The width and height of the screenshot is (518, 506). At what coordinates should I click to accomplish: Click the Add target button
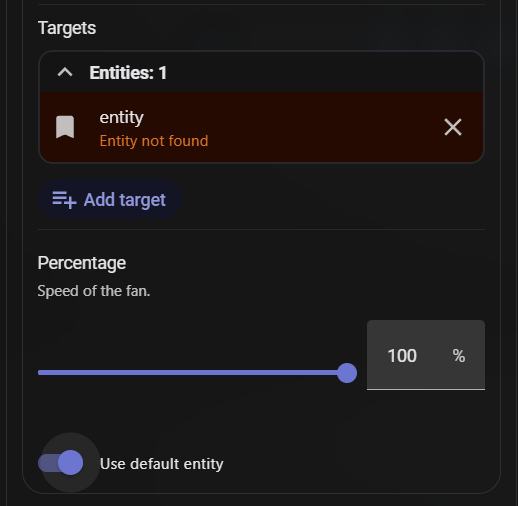click(110, 199)
